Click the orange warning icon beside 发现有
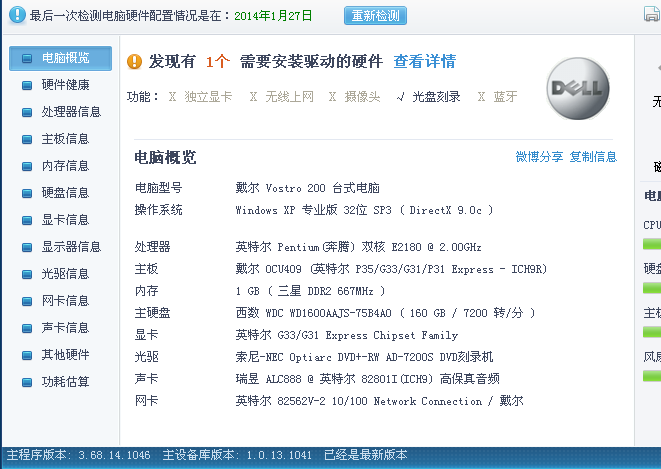The width and height of the screenshot is (661, 469). click(x=134, y=62)
